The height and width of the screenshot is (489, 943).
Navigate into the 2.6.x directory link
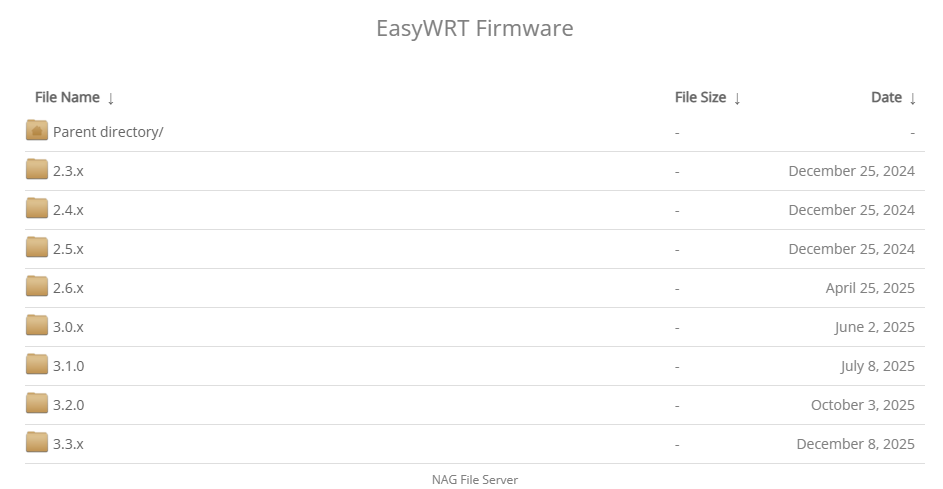68,288
